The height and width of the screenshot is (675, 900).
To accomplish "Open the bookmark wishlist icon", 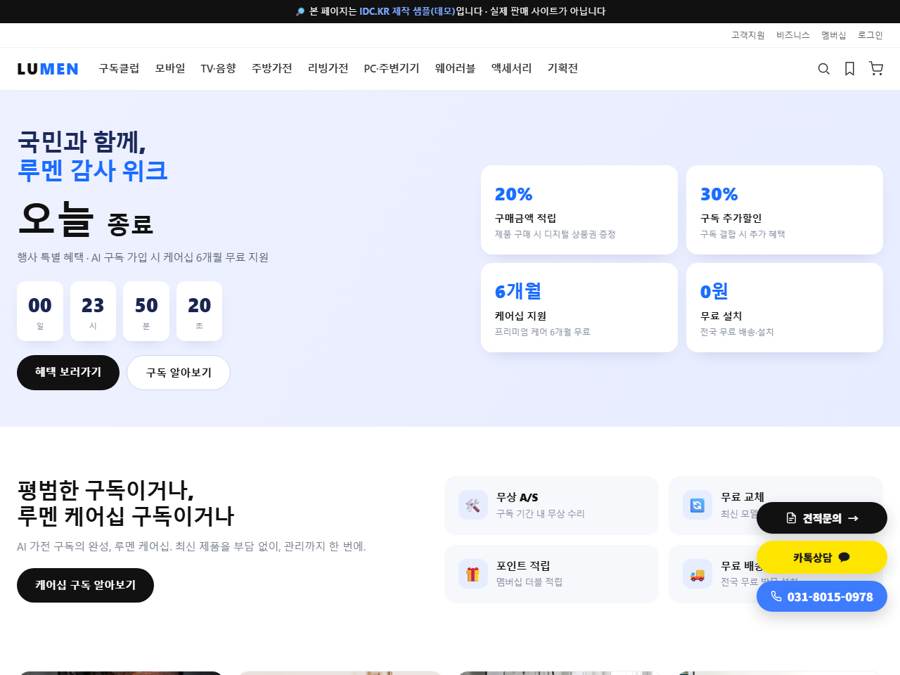I will [849, 69].
